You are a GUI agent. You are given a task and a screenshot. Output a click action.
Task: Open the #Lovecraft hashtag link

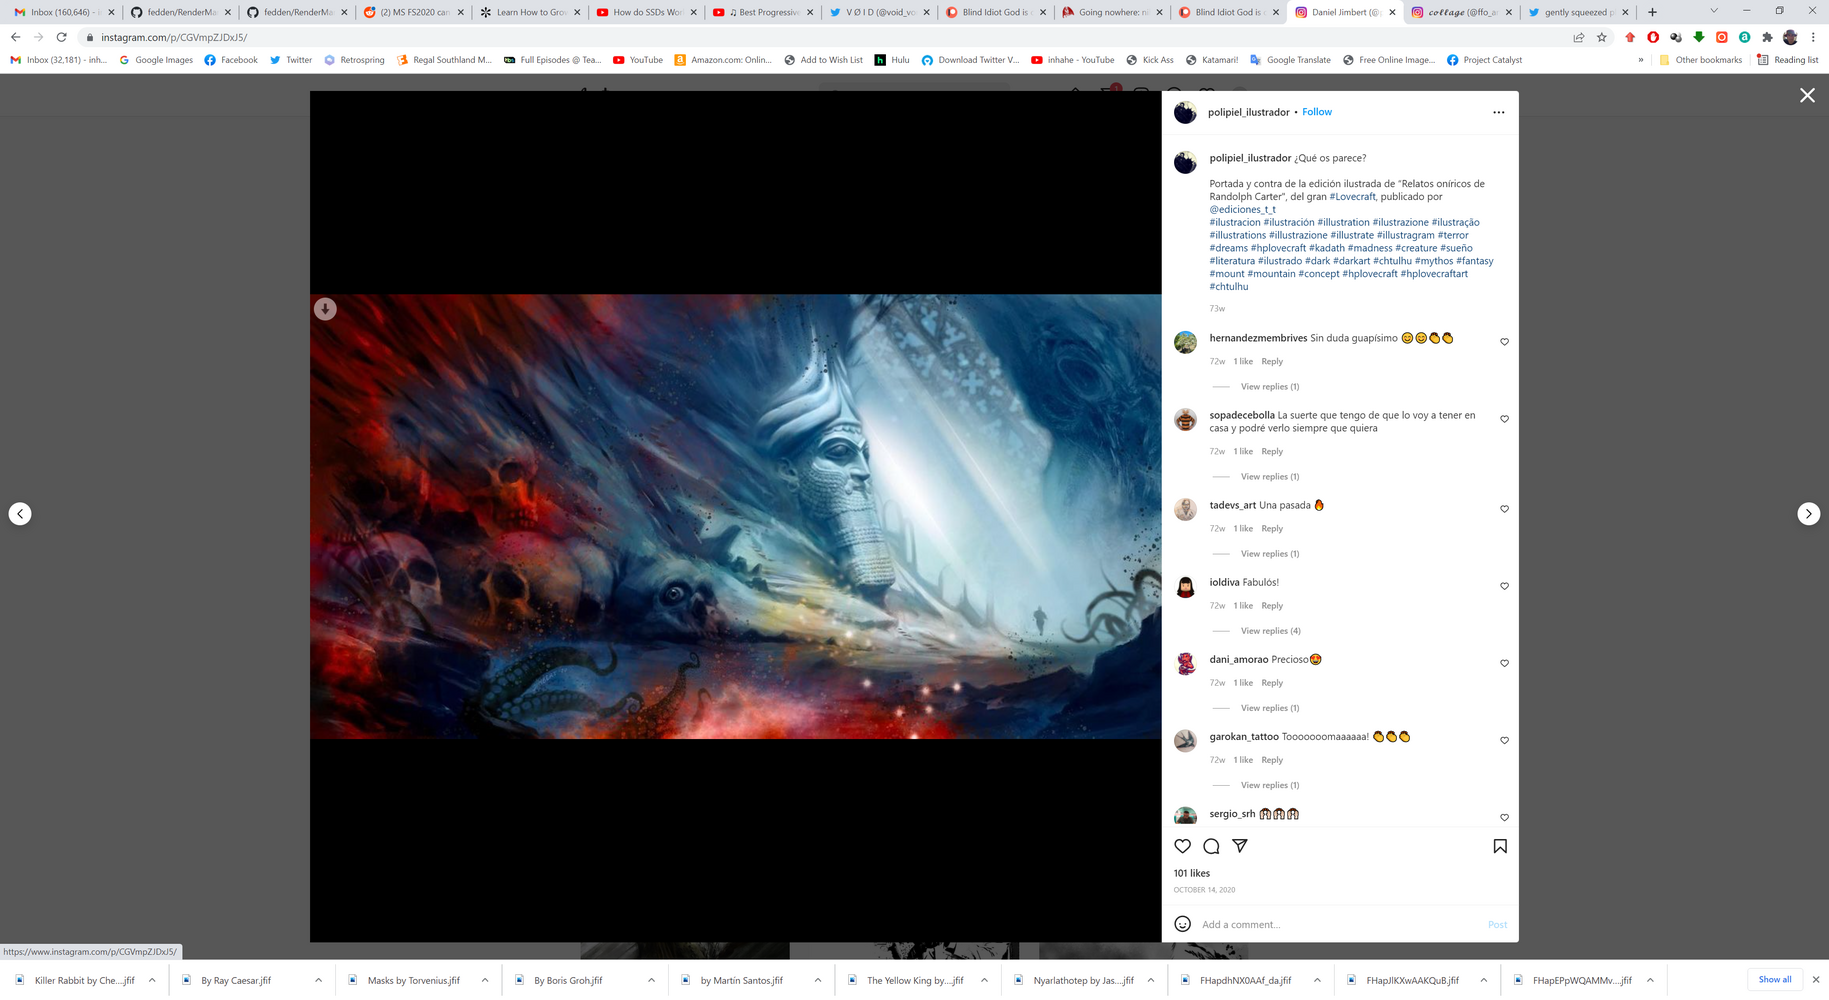1352,197
